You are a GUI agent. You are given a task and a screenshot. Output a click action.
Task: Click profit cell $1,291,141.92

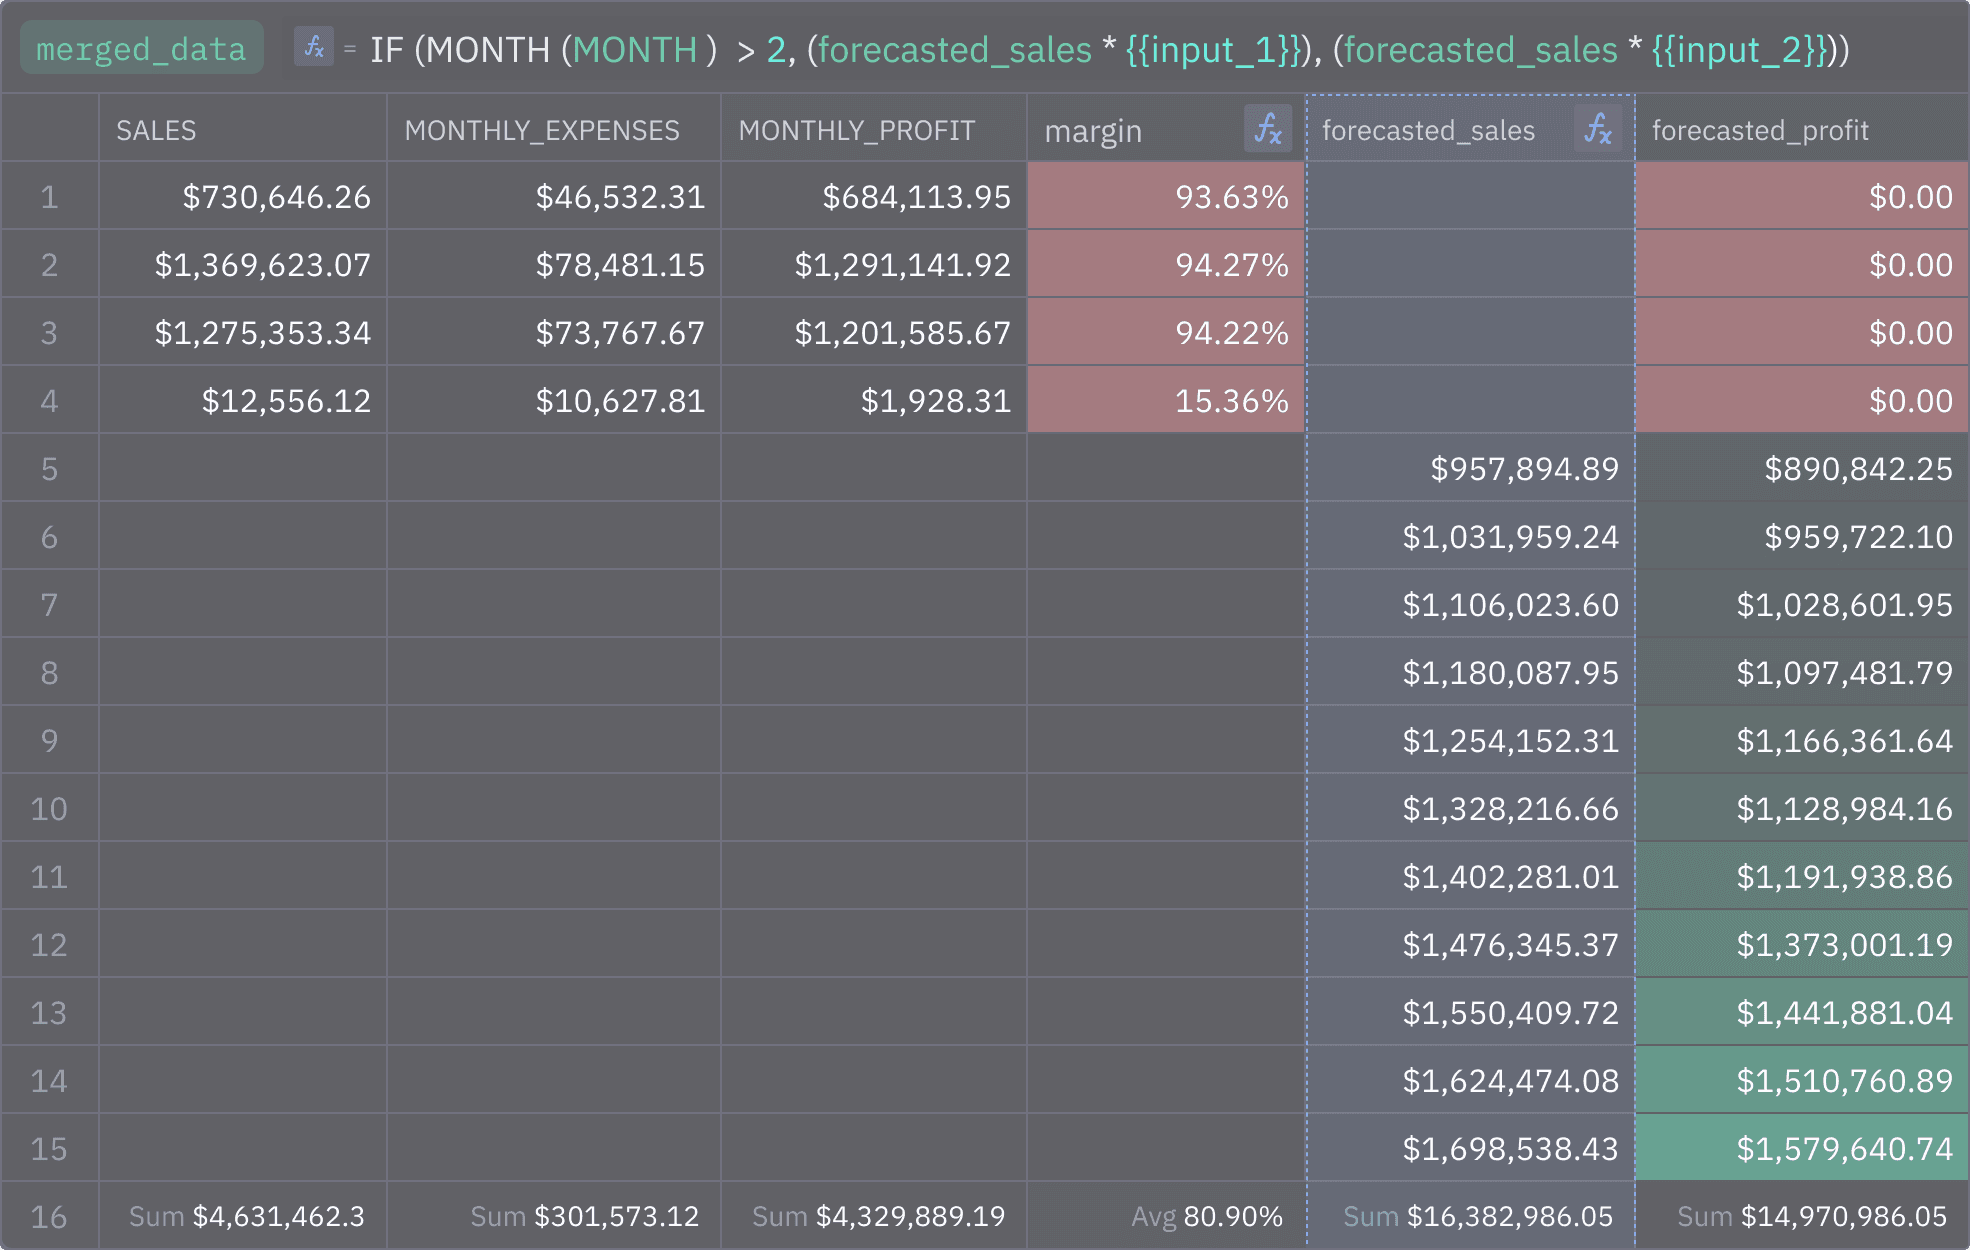(x=874, y=265)
